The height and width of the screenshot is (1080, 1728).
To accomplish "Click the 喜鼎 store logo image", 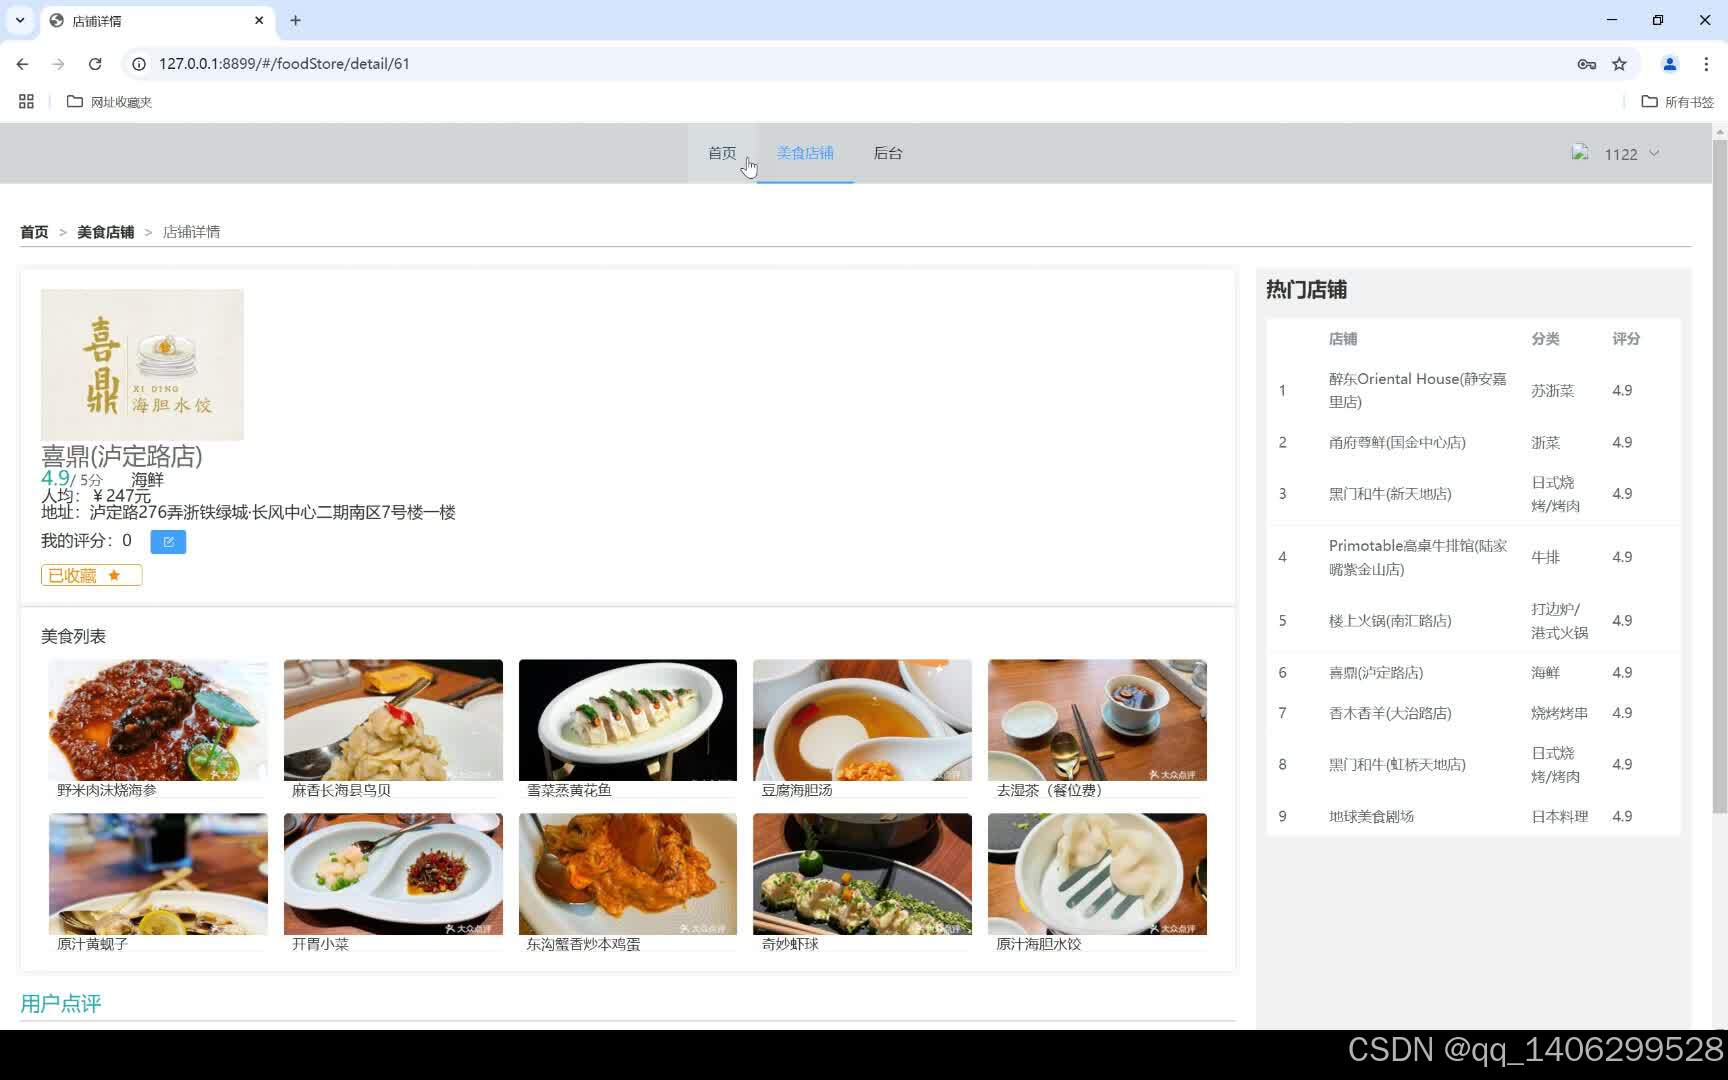I will click(x=142, y=365).
